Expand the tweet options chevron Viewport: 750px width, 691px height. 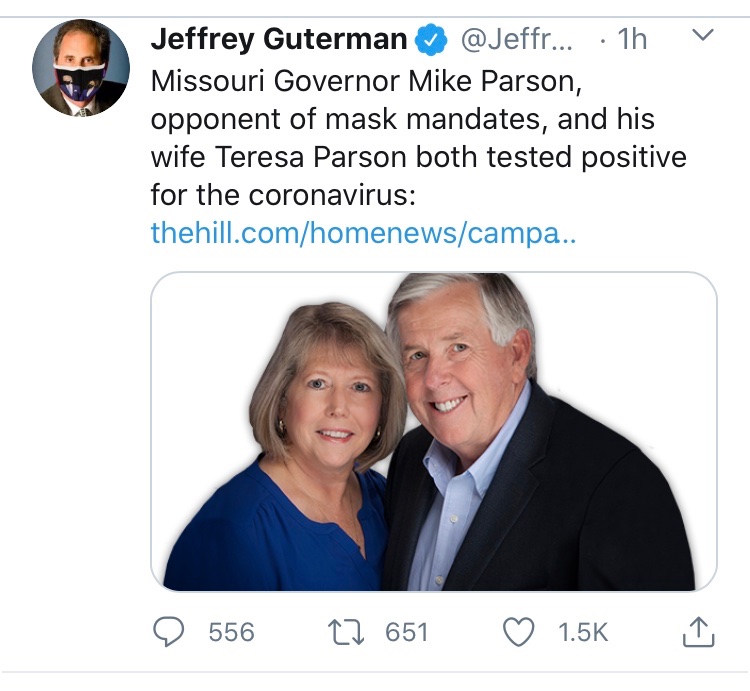pyautogui.click(x=703, y=37)
